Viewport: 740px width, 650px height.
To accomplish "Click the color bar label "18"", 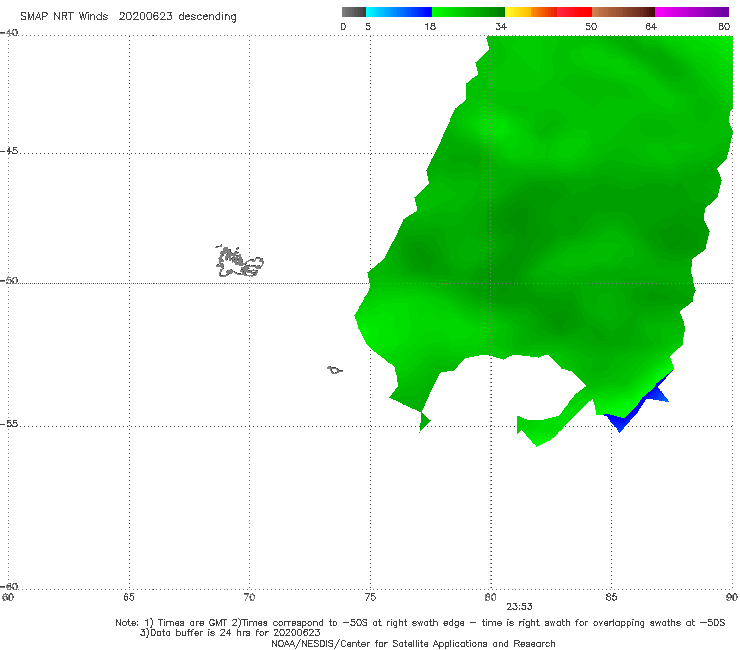I will (430, 26).
